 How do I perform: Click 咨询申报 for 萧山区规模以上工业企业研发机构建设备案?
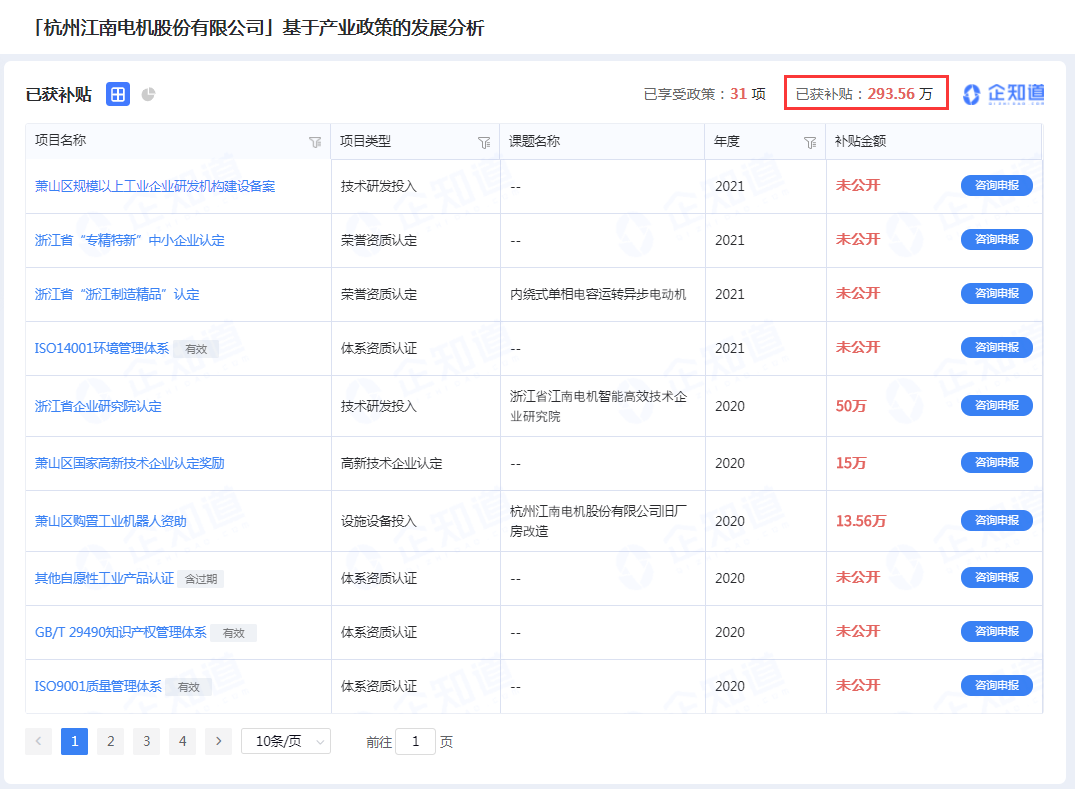[x=997, y=185]
